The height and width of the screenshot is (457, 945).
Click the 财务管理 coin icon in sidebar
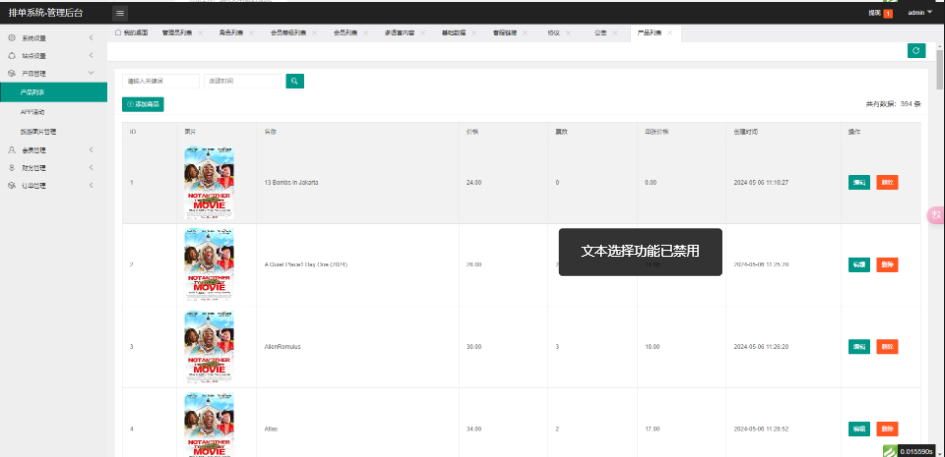coord(12,168)
